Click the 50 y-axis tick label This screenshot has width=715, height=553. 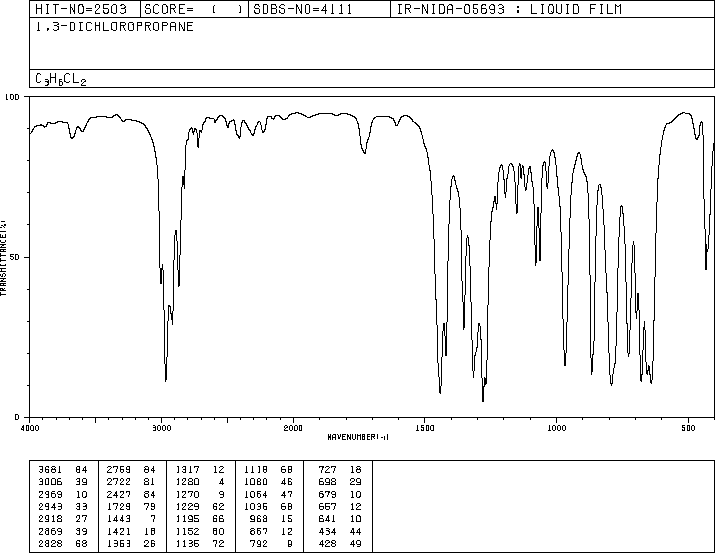coord(15,257)
